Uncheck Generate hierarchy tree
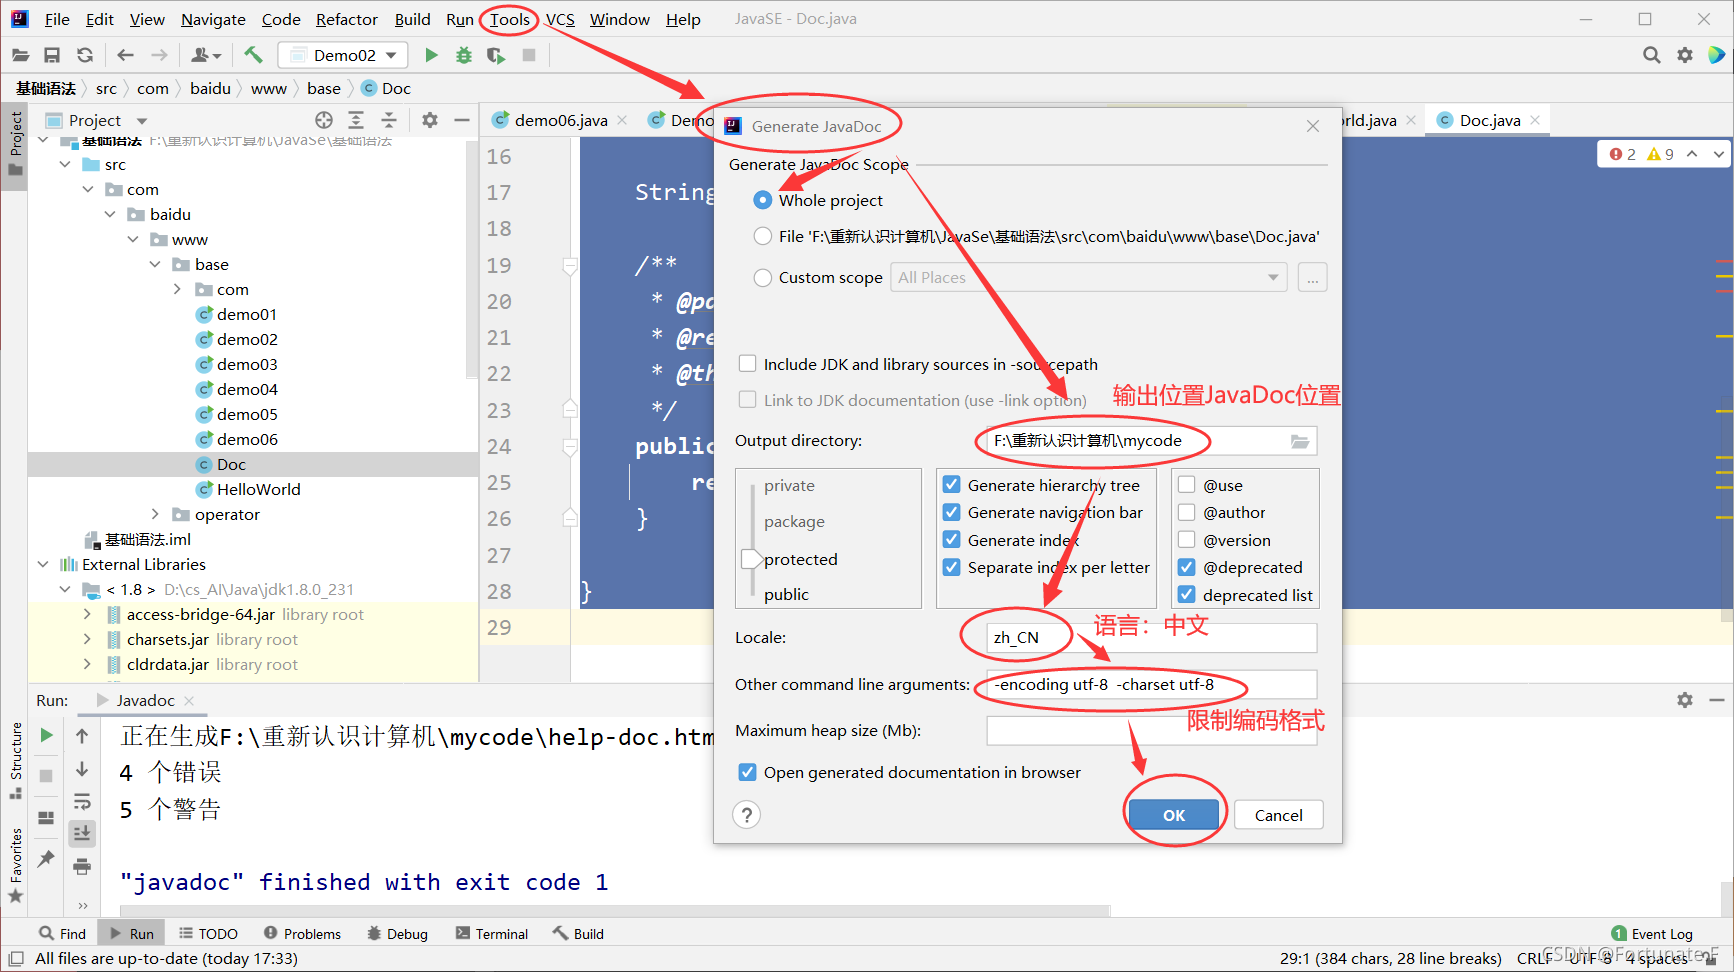 coord(952,485)
